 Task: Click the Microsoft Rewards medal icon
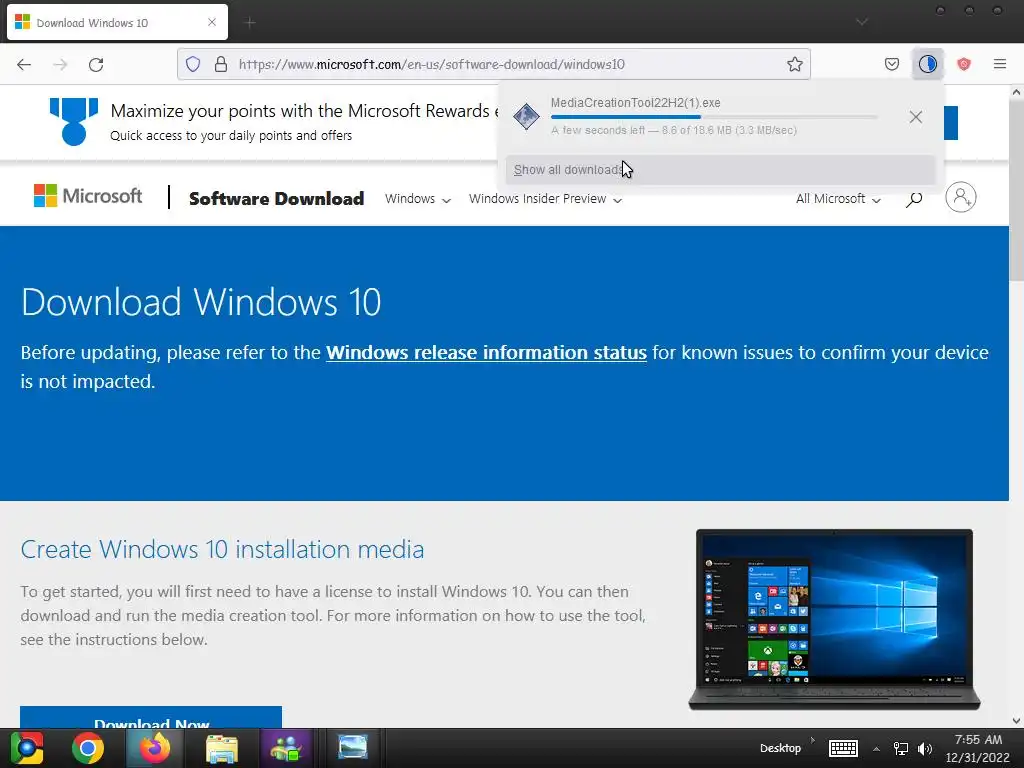coord(74,121)
